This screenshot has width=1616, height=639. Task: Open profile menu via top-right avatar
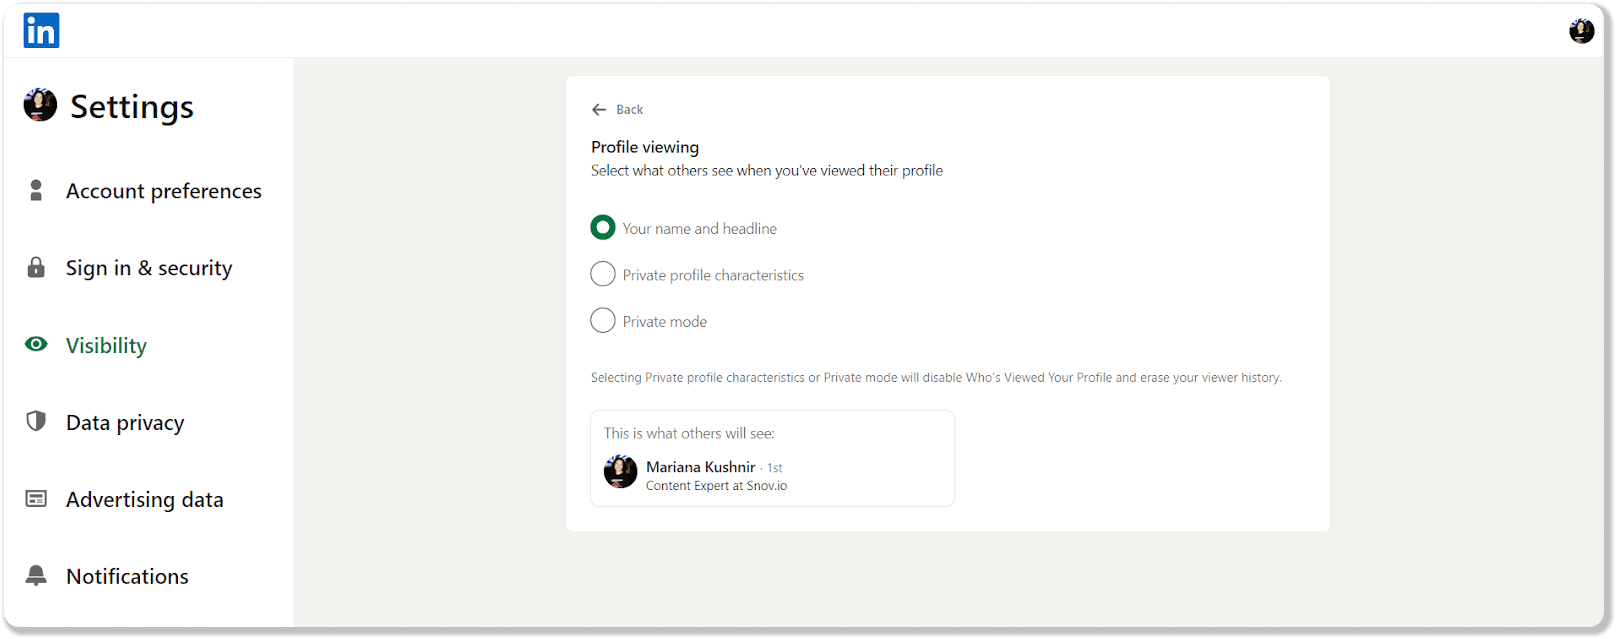pos(1581,32)
